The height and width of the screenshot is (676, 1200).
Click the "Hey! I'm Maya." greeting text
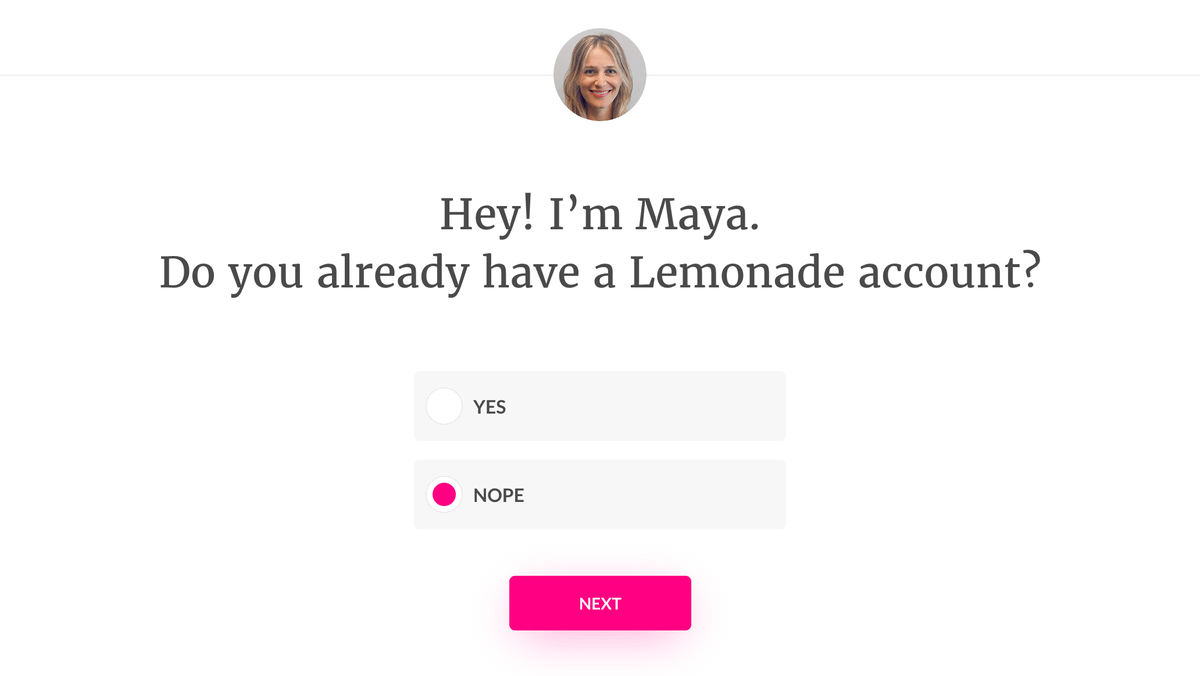click(x=600, y=215)
